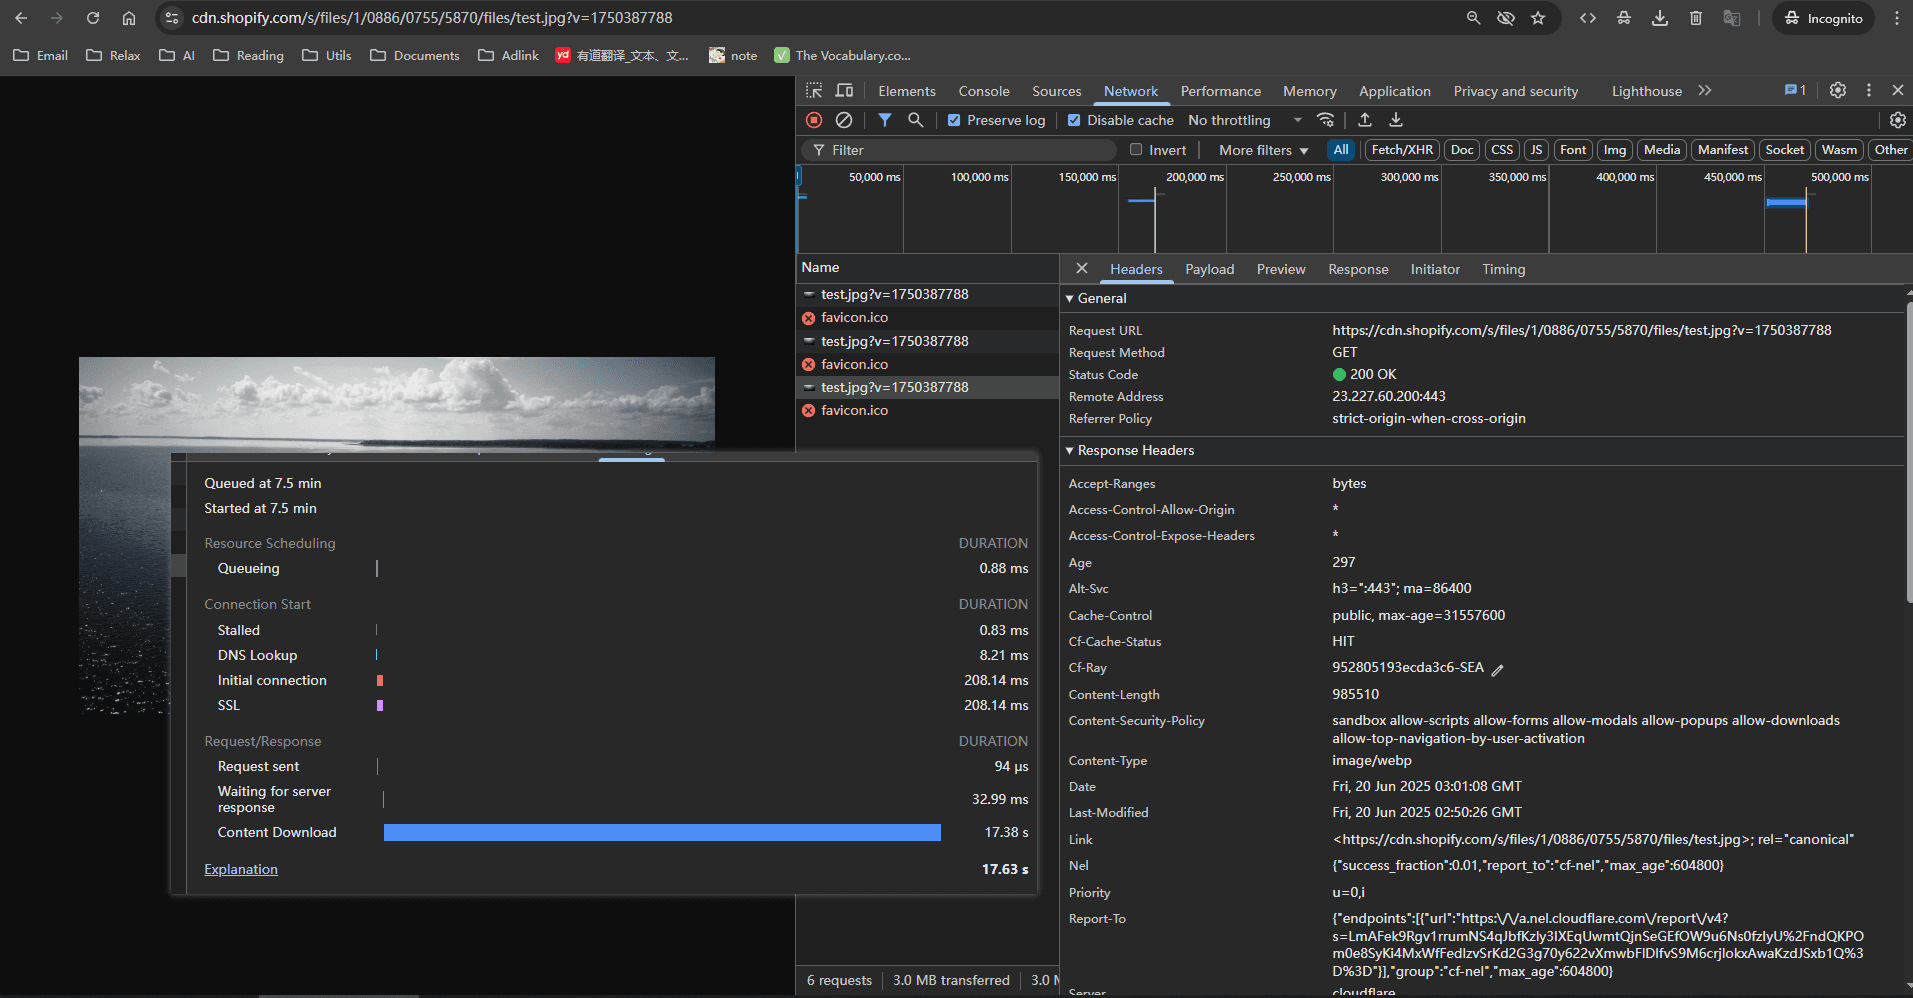Switch to the Timing tab
The image size is (1913, 998).
point(1503,269)
